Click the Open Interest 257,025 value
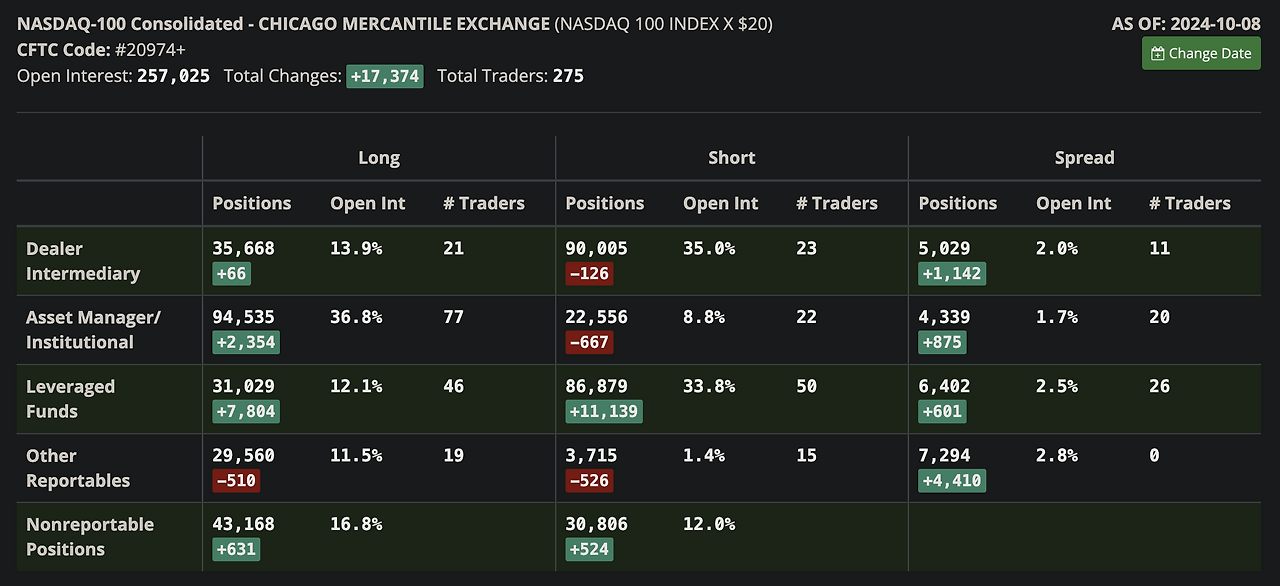 173,76
